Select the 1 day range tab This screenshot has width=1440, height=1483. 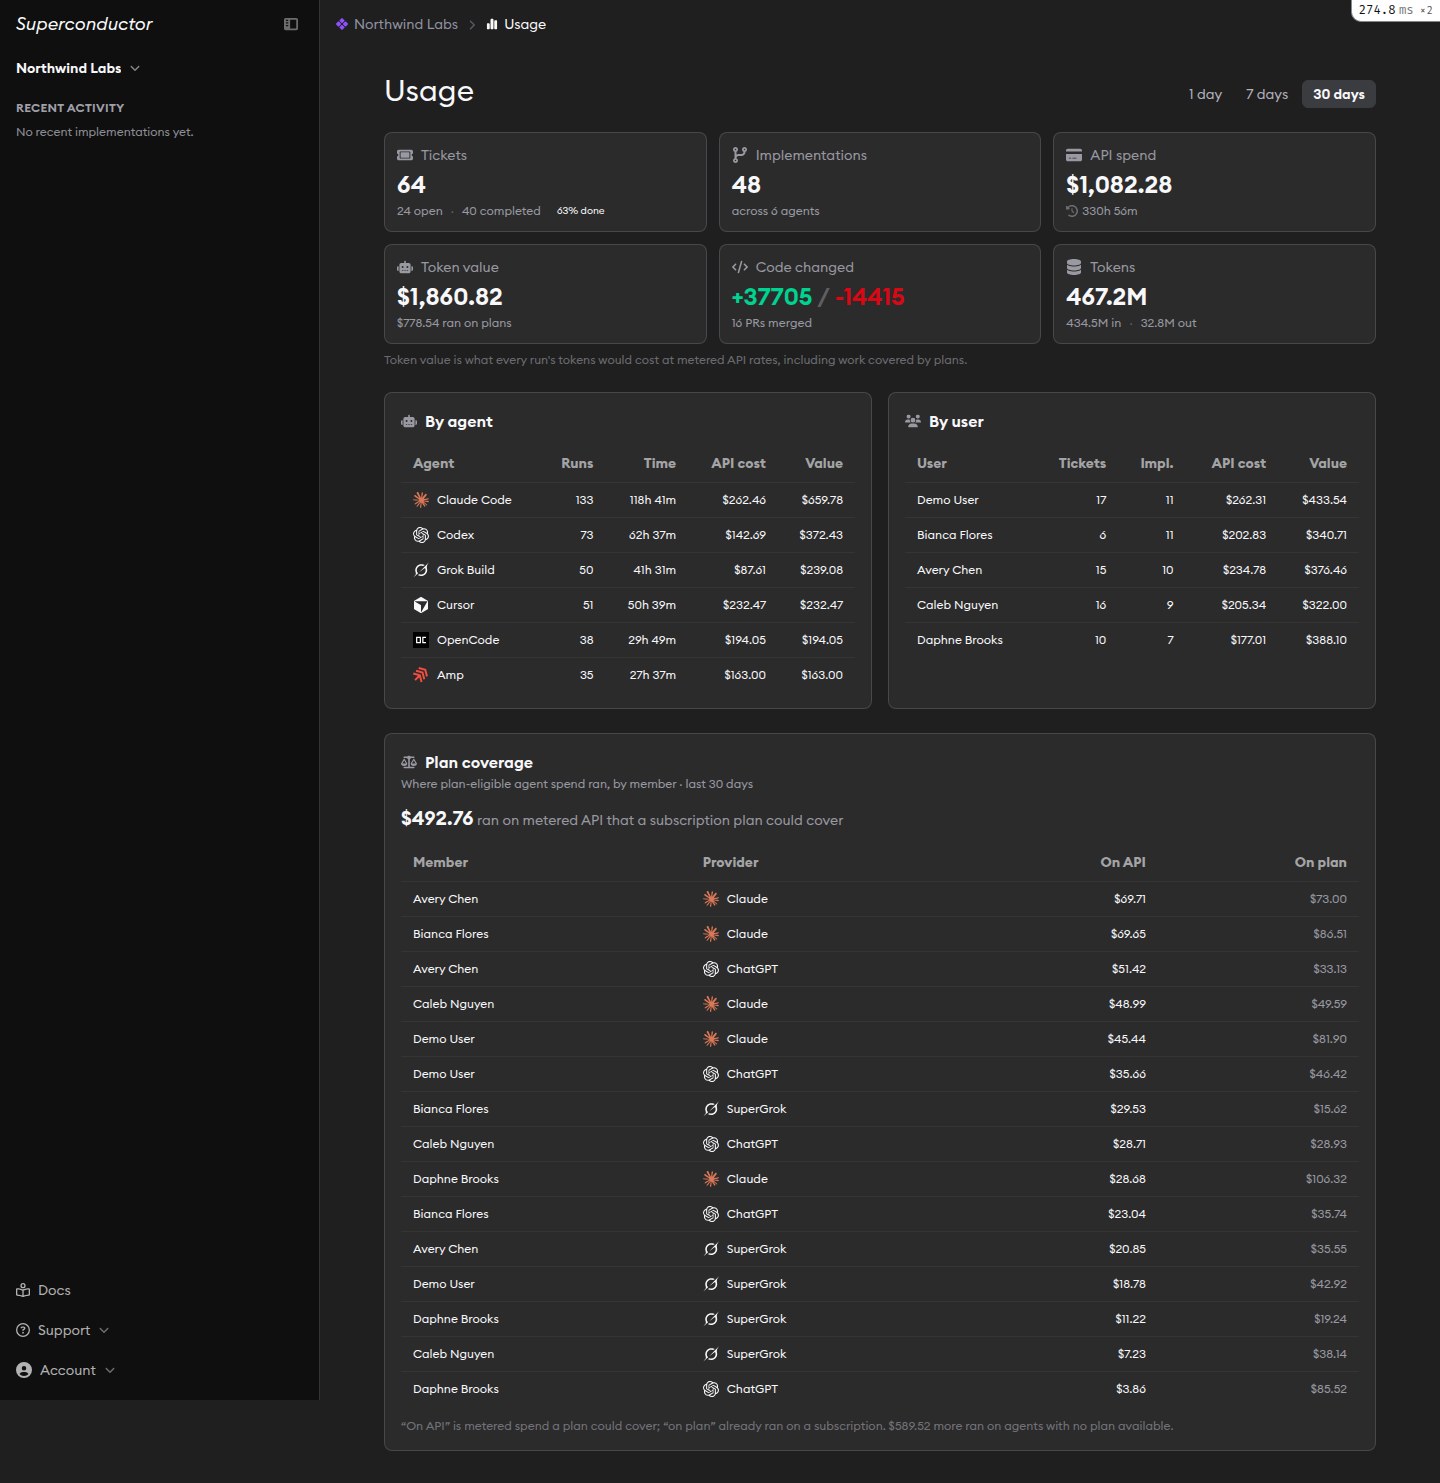(x=1205, y=94)
